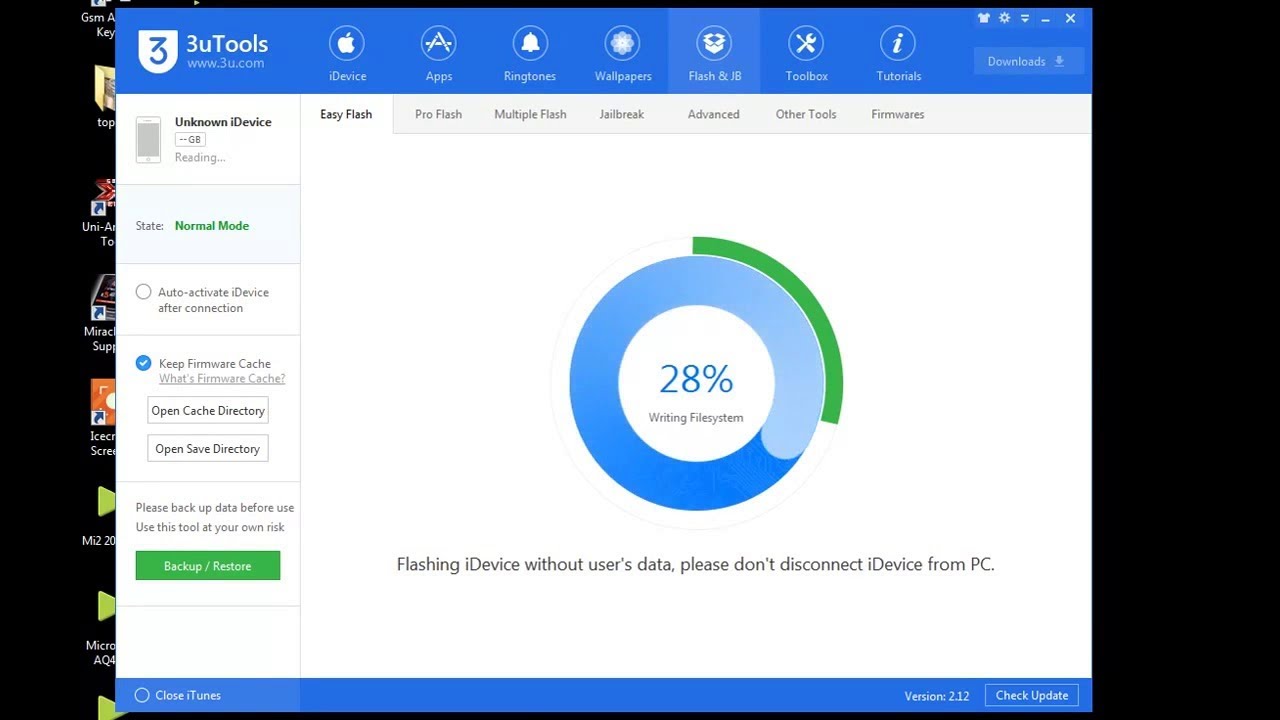Switch to Easy Flash tab
This screenshot has height=720, width=1280.
(x=346, y=114)
